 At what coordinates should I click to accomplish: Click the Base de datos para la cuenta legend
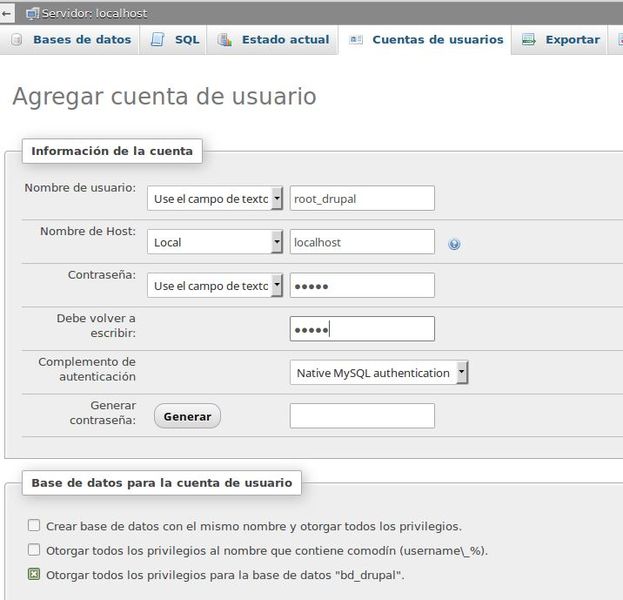pyautogui.click(x=162, y=483)
